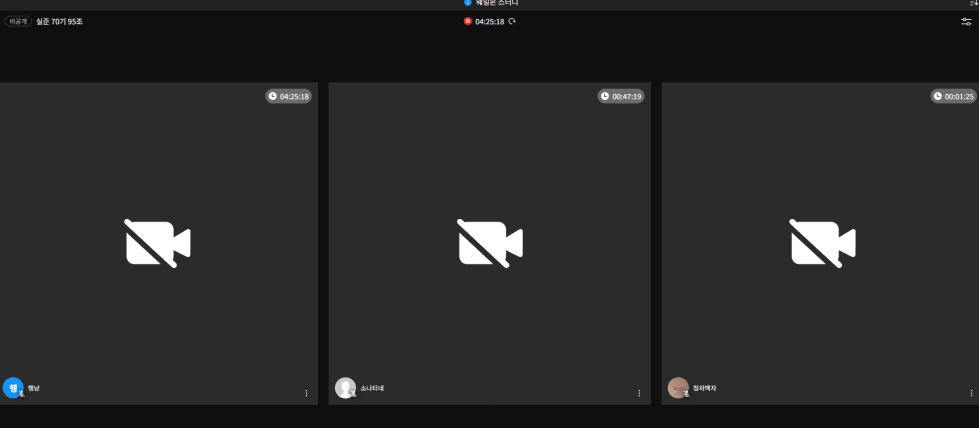979x428 pixels.
Task: Click the brown photo avatar on third tile
Action: 678,388
